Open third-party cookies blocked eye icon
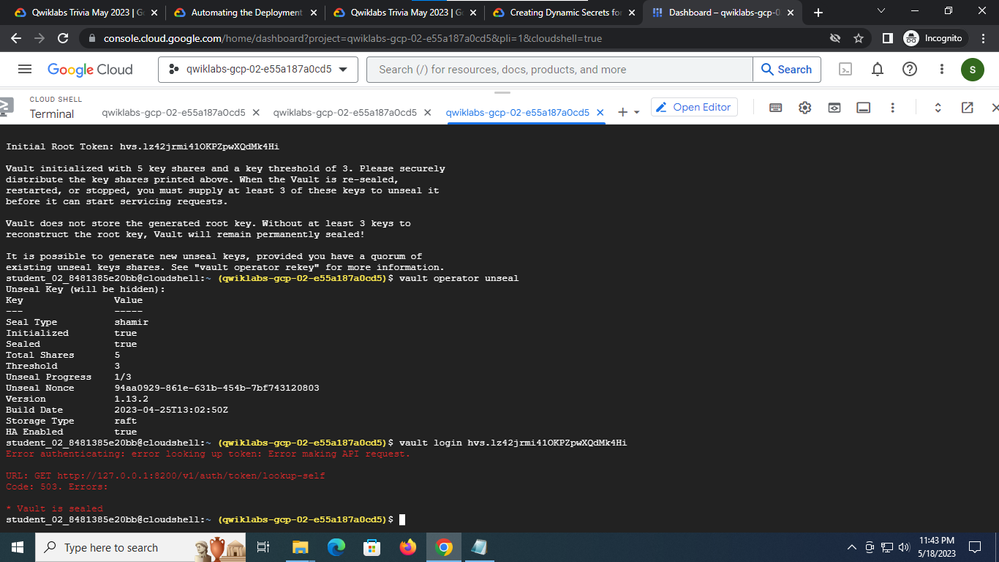Viewport: 999px width, 562px height. 835,38
